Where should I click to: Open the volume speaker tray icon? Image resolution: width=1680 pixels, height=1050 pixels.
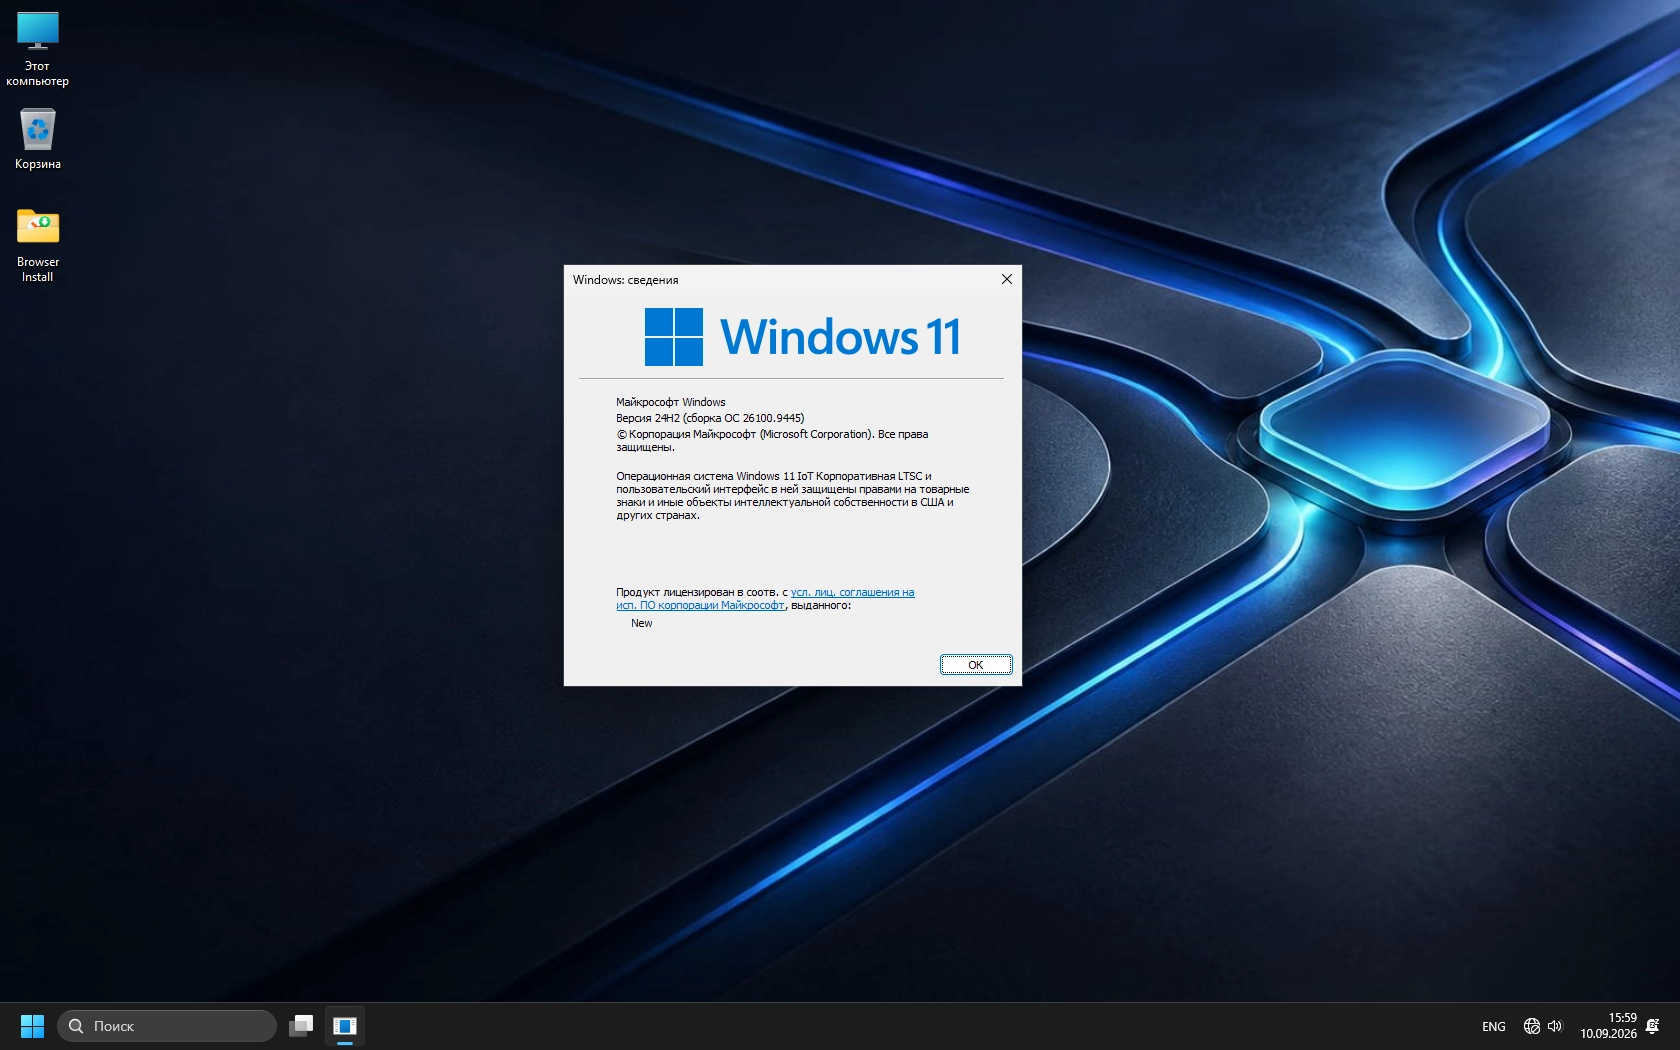pos(1555,1026)
